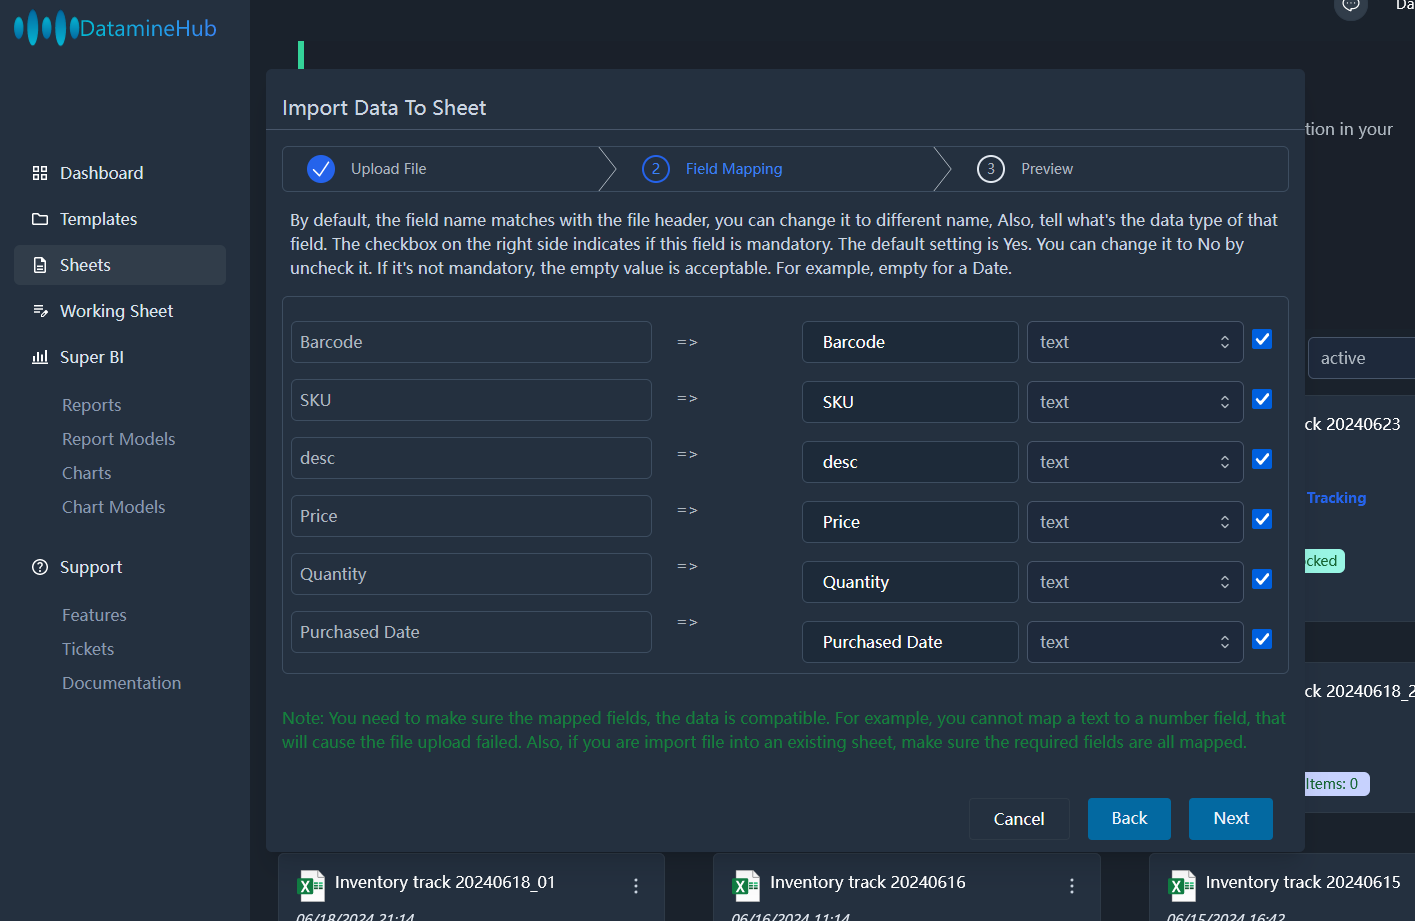Open Reports under Super BI
Viewport: 1415px width, 921px height.
pyautogui.click(x=91, y=405)
